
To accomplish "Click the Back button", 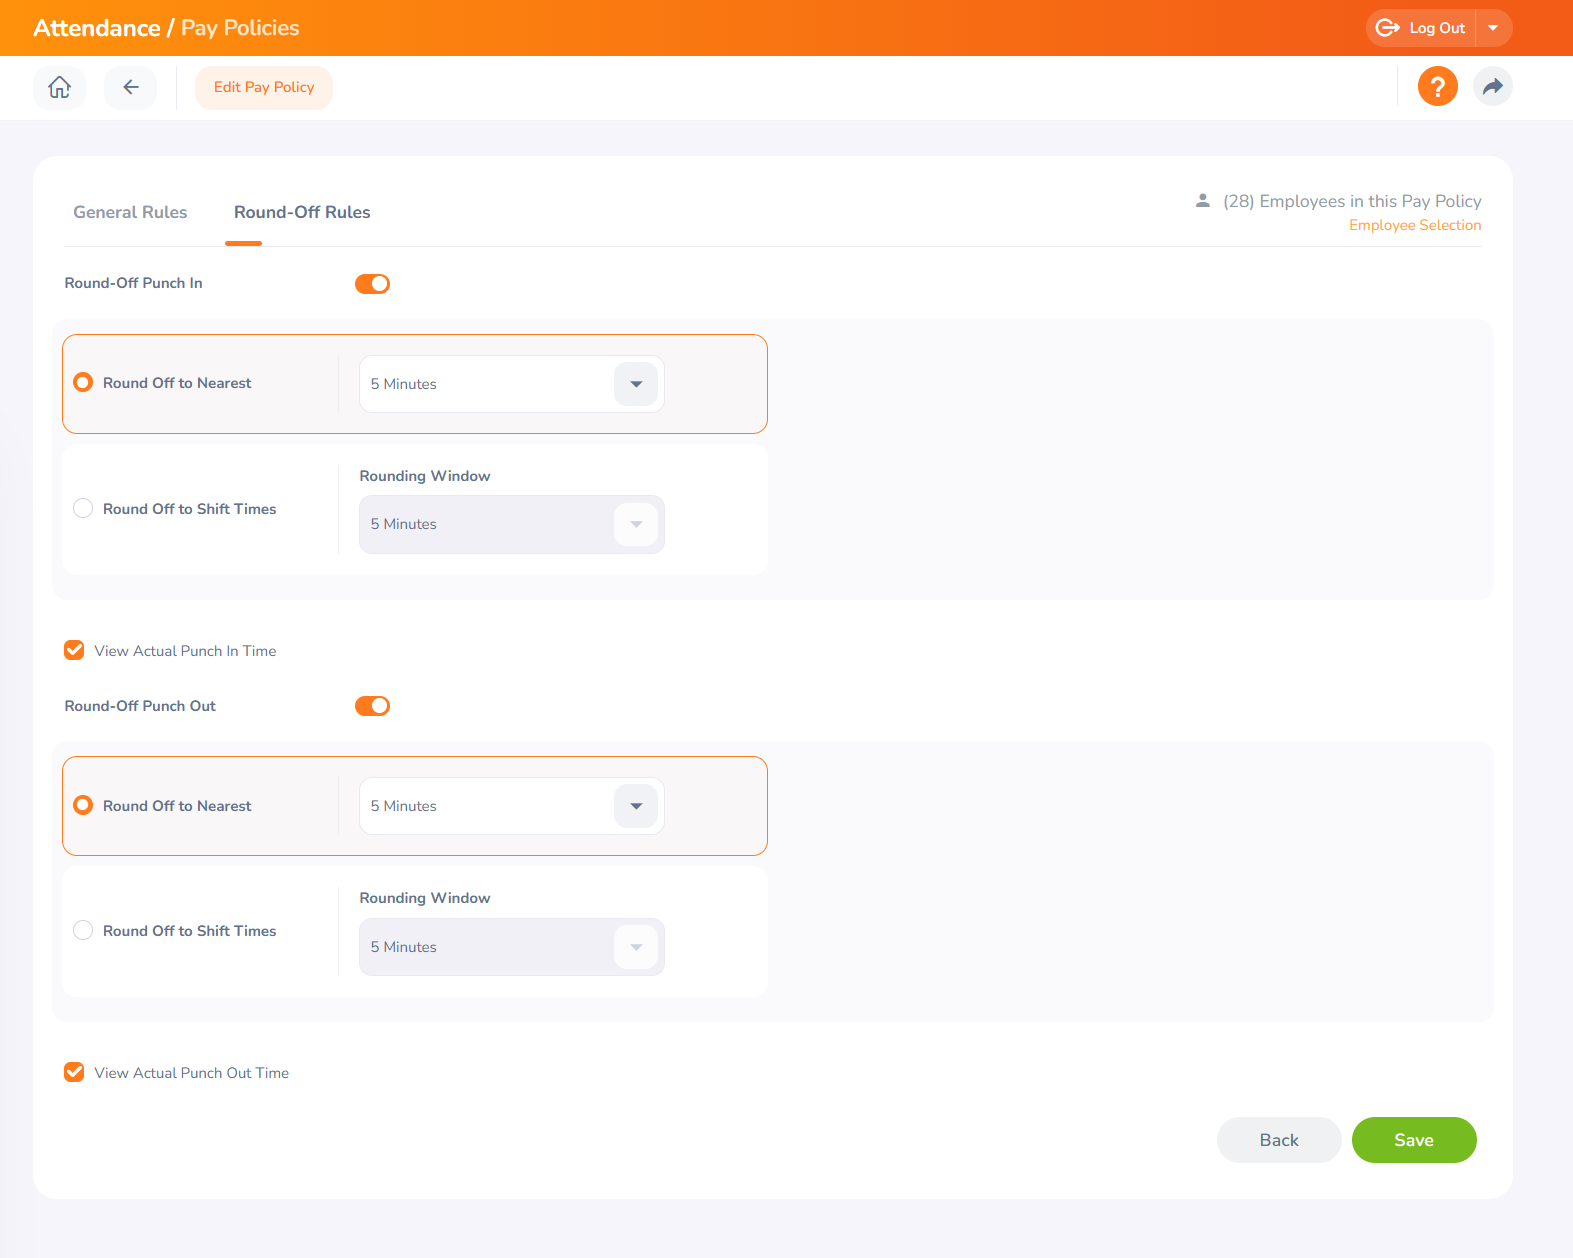I will point(1279,1140).
